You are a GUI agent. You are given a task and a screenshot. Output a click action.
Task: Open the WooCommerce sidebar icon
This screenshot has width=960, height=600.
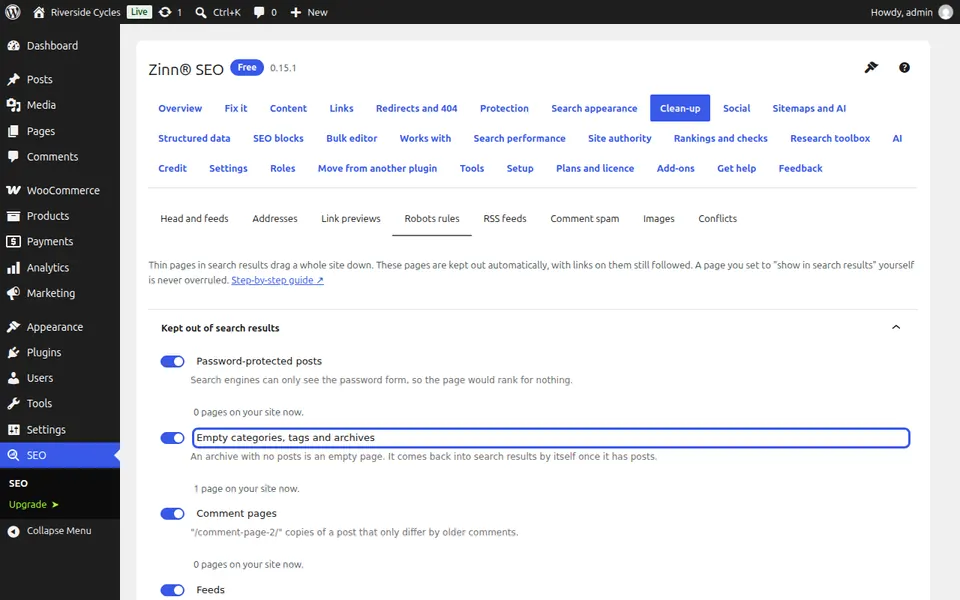[x=13, y=190]
